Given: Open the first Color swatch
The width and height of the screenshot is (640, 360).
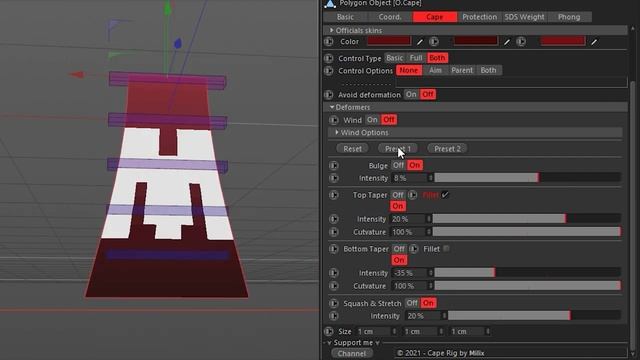Looking at the screenshot, I should (x=389, y=41).
